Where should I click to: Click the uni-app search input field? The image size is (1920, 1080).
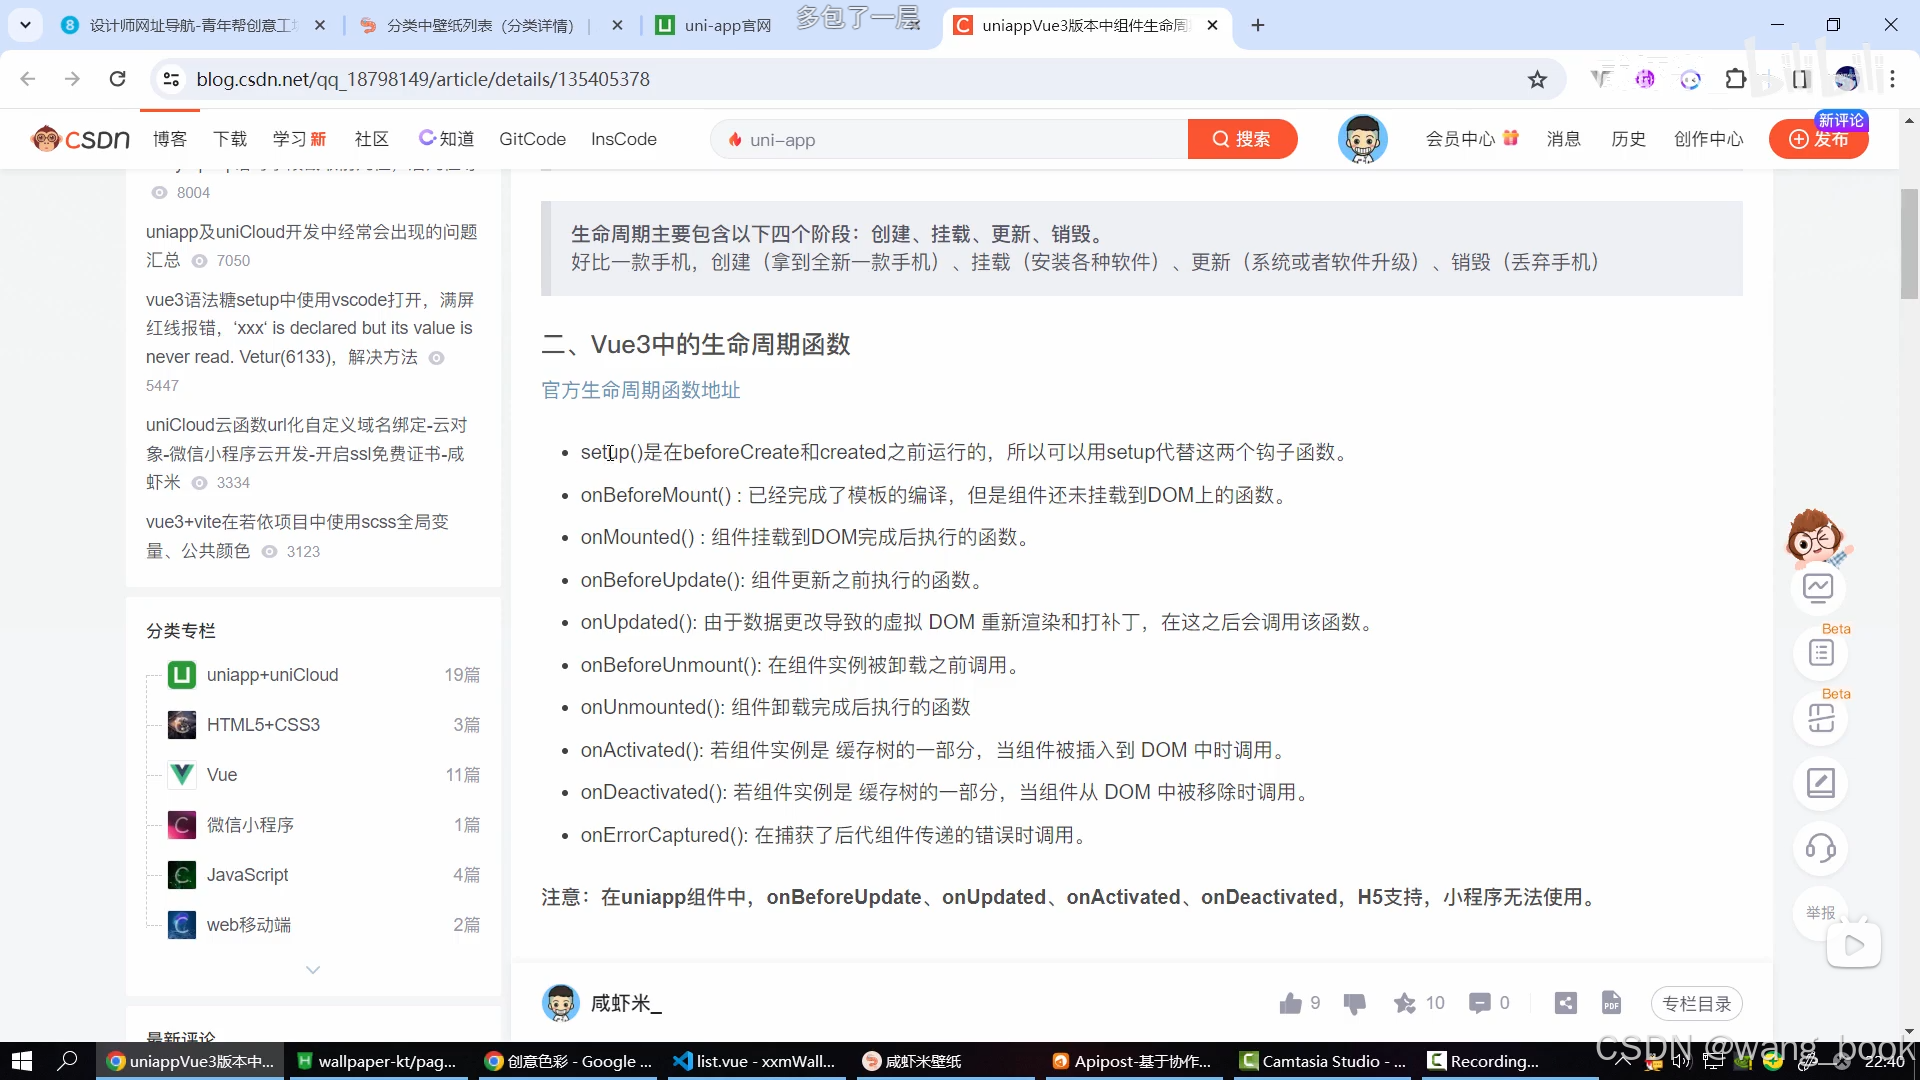[x=950, y=139]
